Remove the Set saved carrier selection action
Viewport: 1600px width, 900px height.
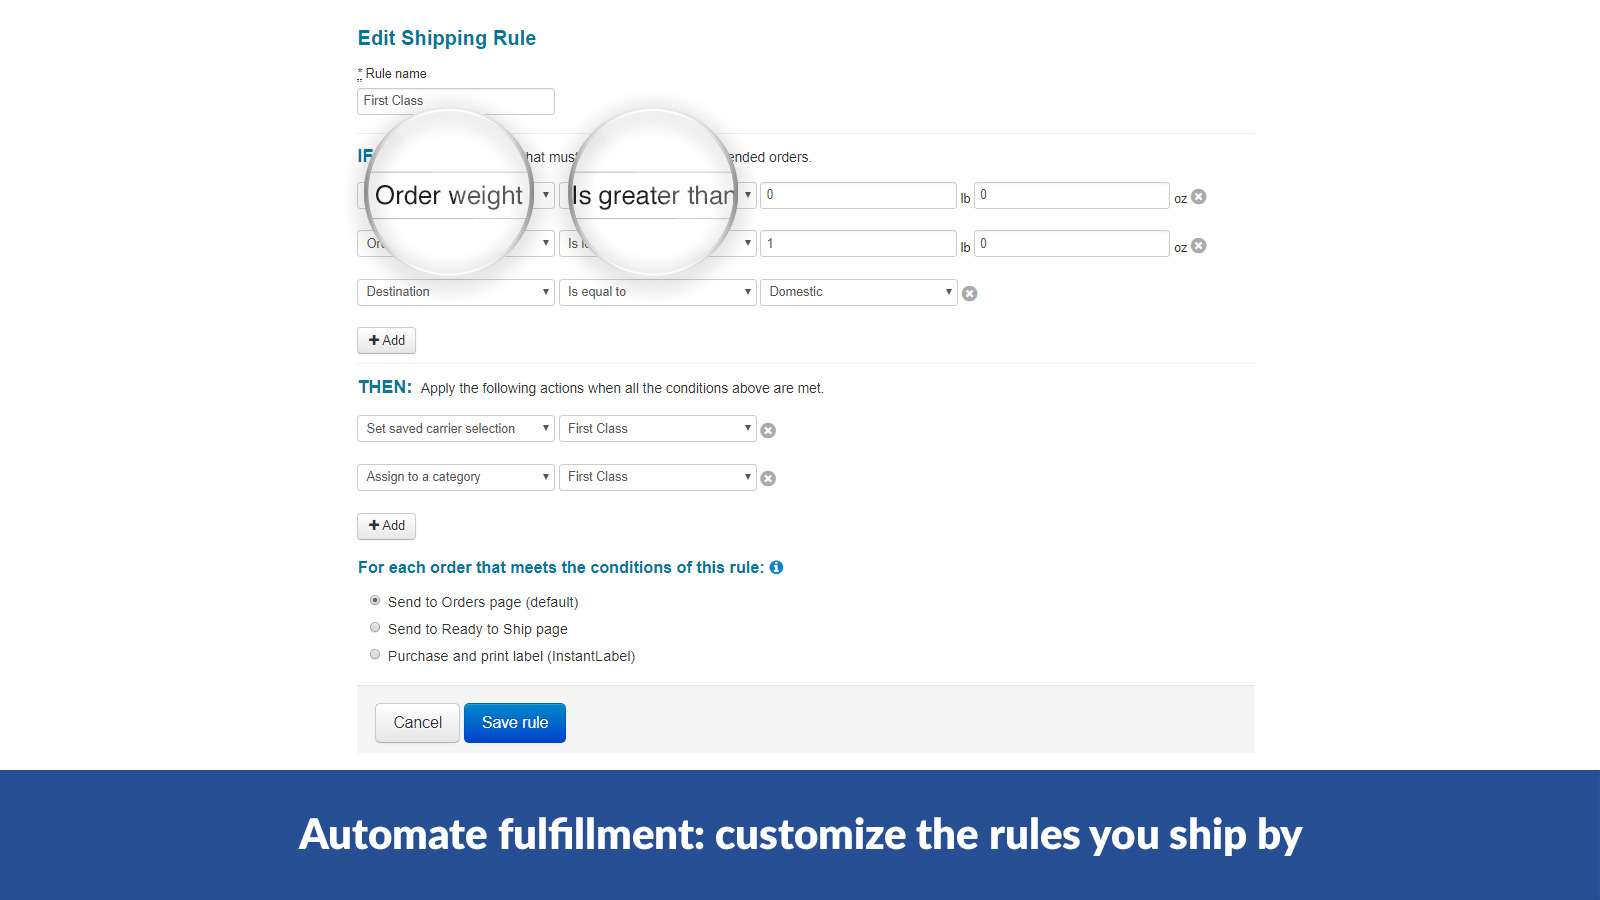(768, 431)
